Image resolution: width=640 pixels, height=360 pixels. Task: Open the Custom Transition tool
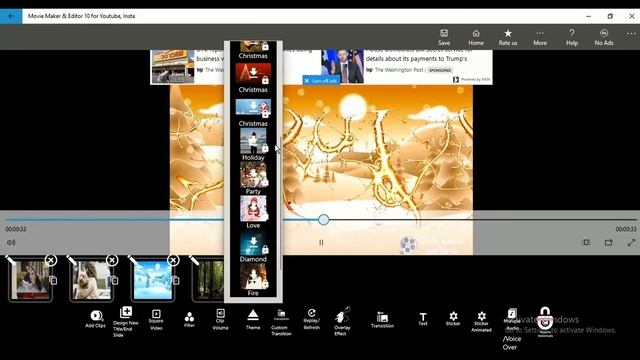281,322
